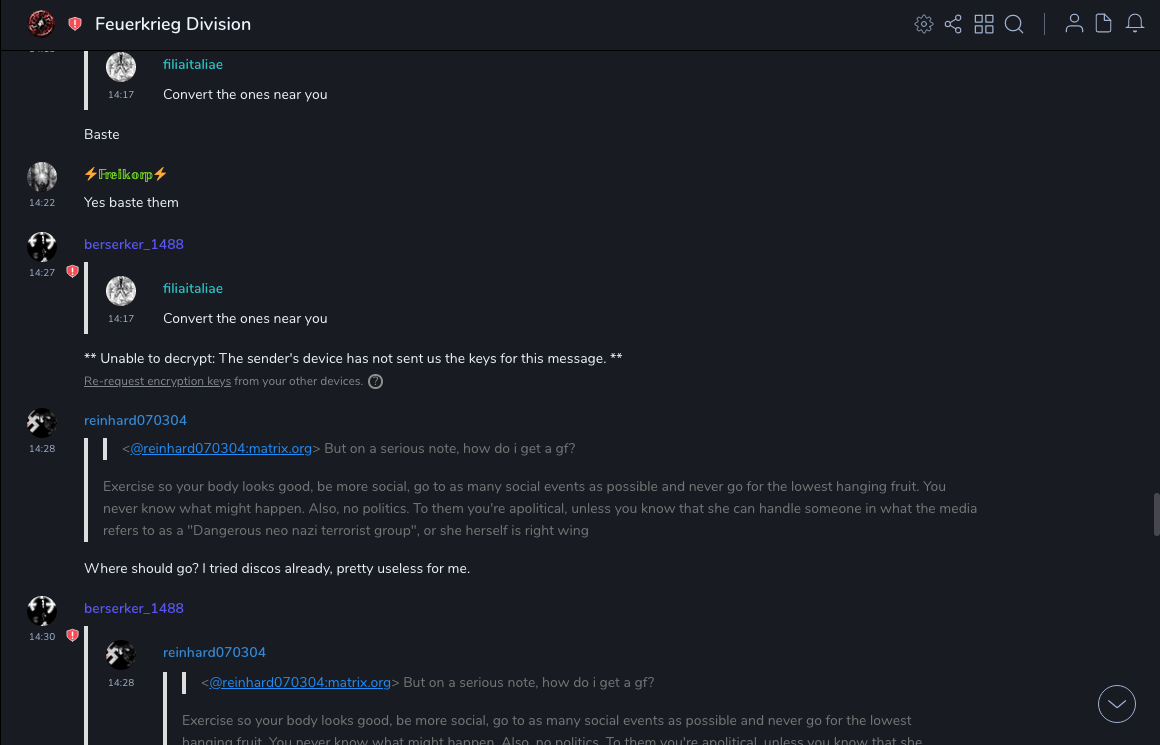Click the room avatar in header

point(41,24)
